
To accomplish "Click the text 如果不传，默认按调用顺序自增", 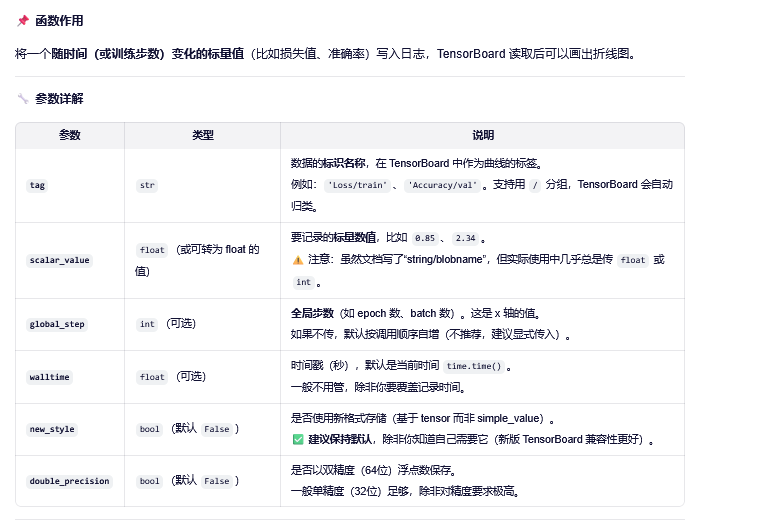I will (364, 334).
